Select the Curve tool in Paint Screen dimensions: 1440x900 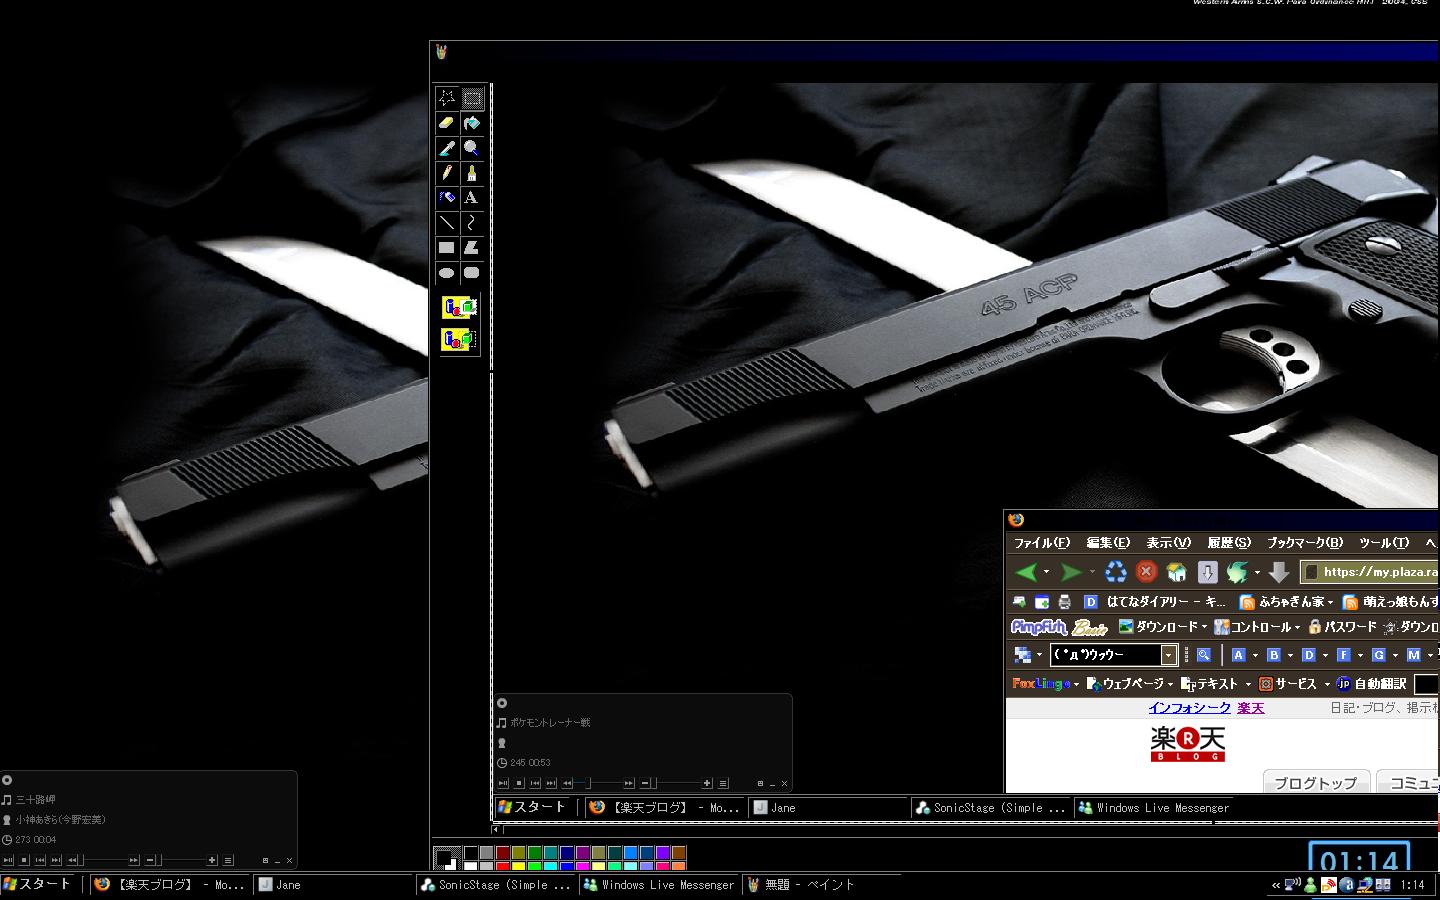coord(472,222)
